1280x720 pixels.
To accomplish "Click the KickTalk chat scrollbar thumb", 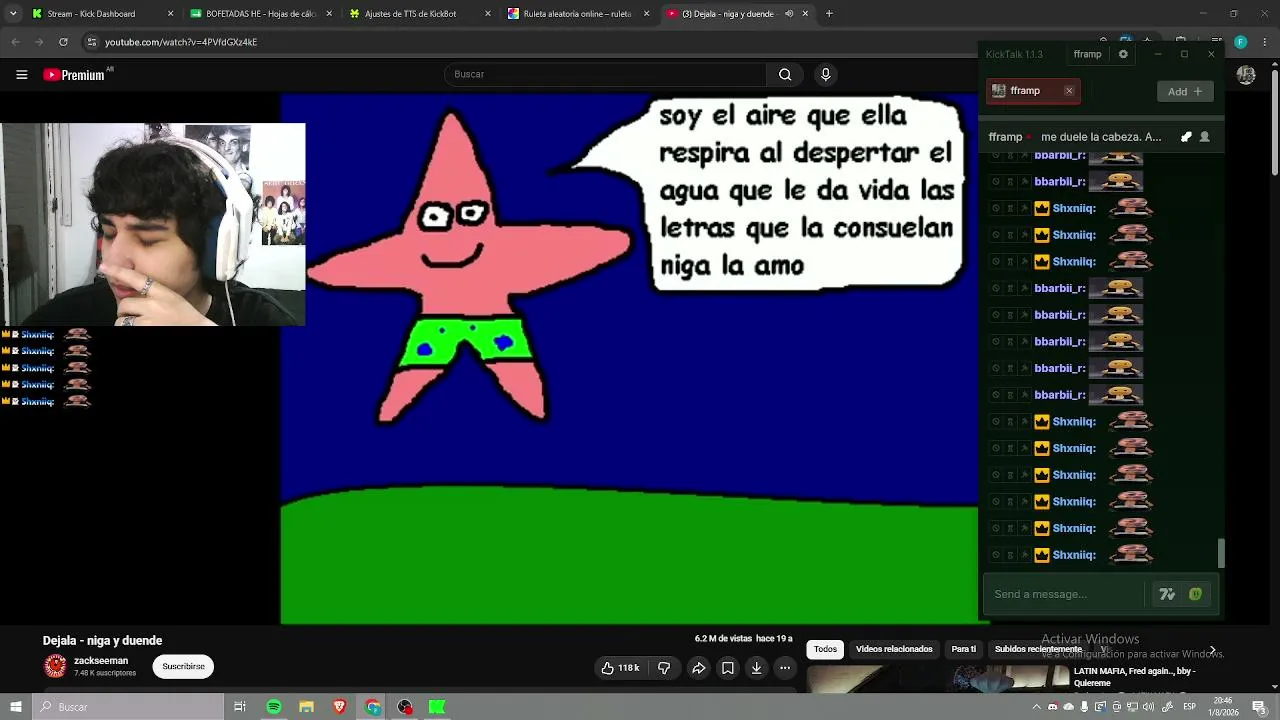I will point(1221,553).
